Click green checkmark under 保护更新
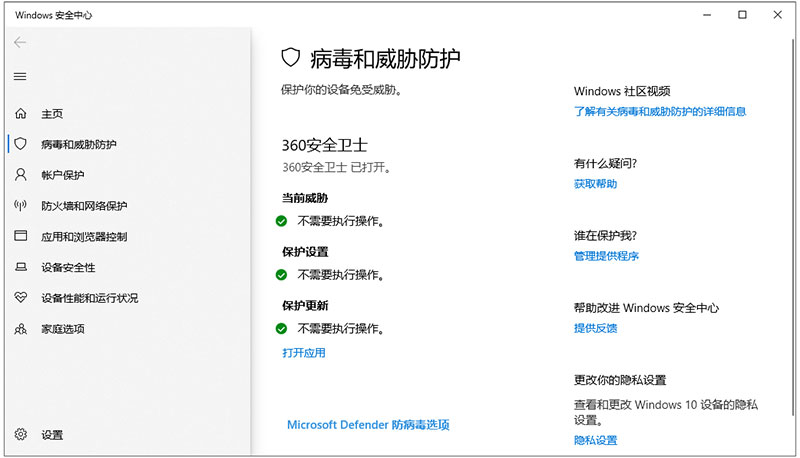 pyautogui.click(x=281, y=328)
